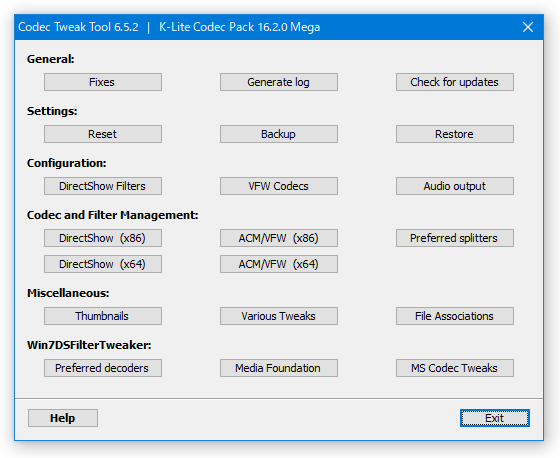This screenshot has height=458, width=560.
Task: Open ACM/VFW (x64) management
Action: point(279,264)
